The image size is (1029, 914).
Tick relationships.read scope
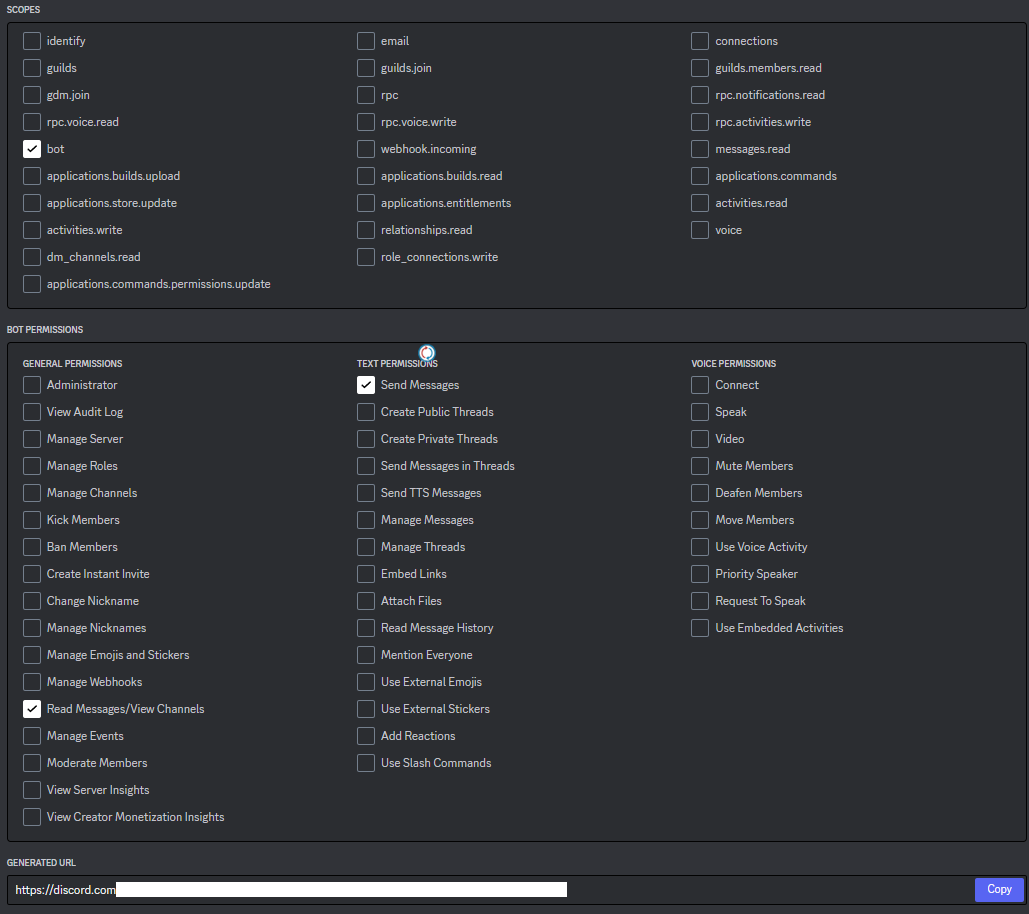(x=366, y=230)
